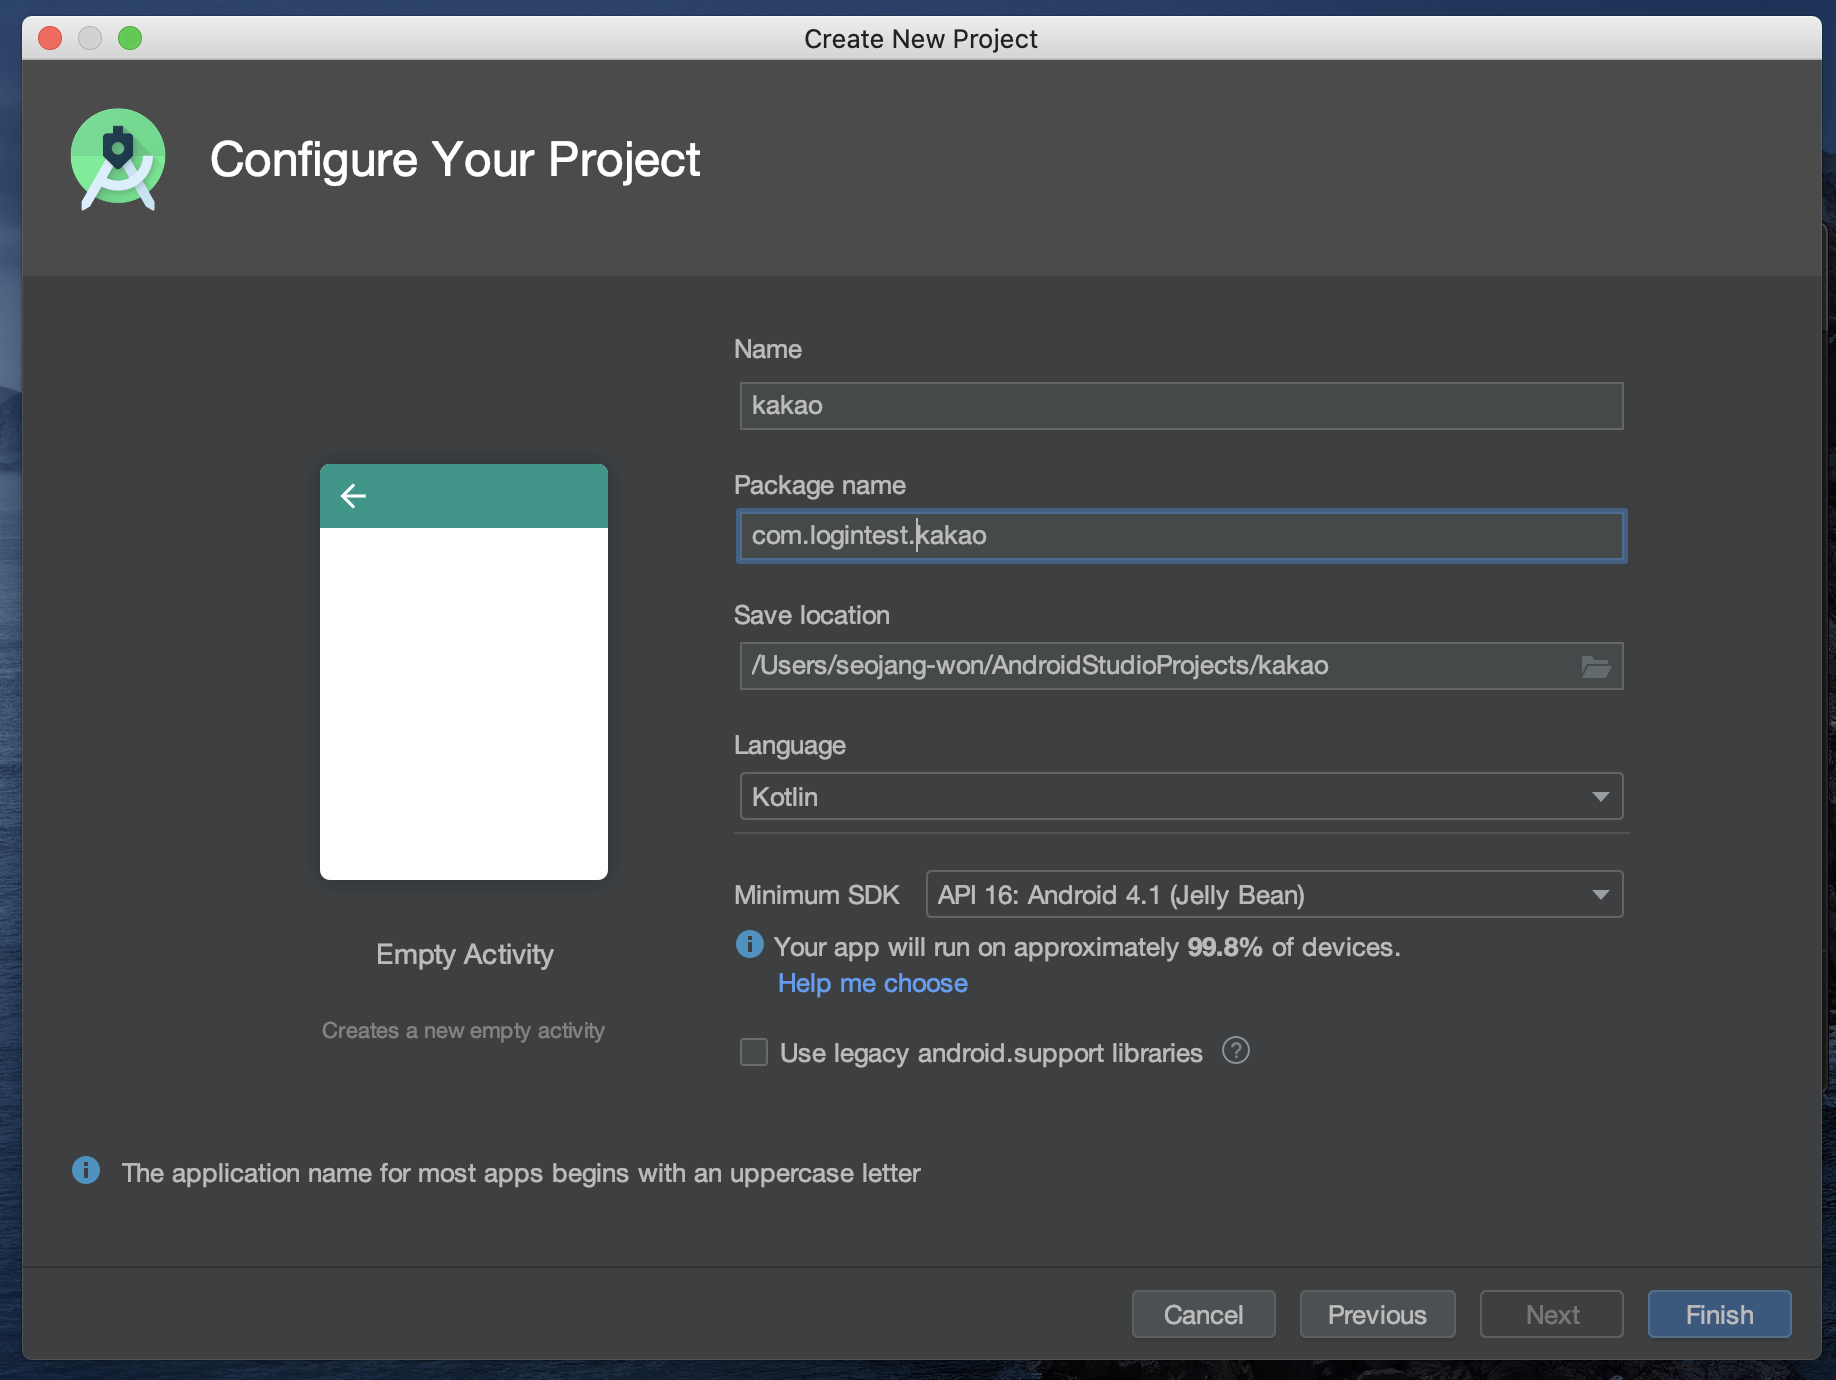Click the 'Creates a new empty activity' description
The height and width of the screenshot is (1380, 1836).
click(463, 1030)
